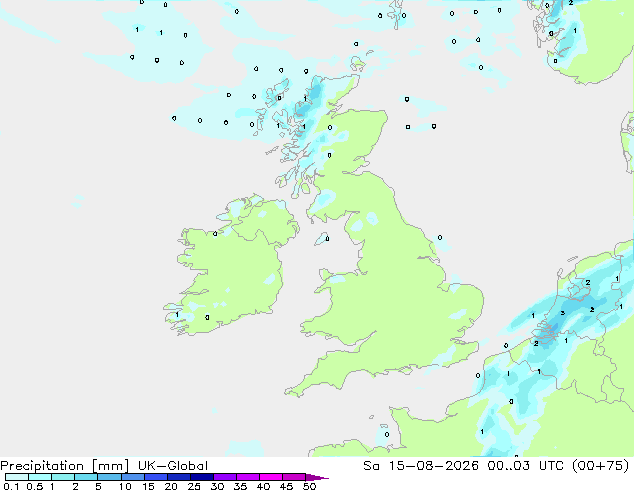The width and height of the screenshot is (634, 490).
Task: Click the "10" legend tick label
Action: tap(125, 486)
